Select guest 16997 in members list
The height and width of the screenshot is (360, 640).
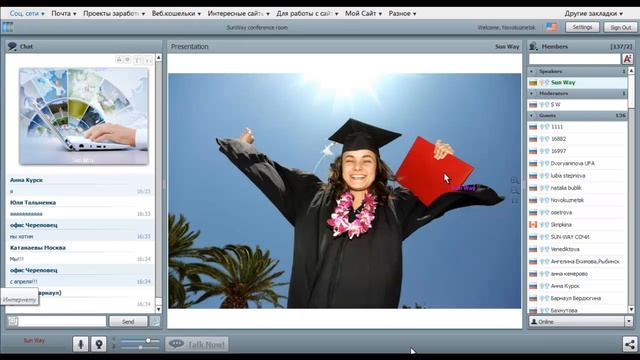(578, 151)
